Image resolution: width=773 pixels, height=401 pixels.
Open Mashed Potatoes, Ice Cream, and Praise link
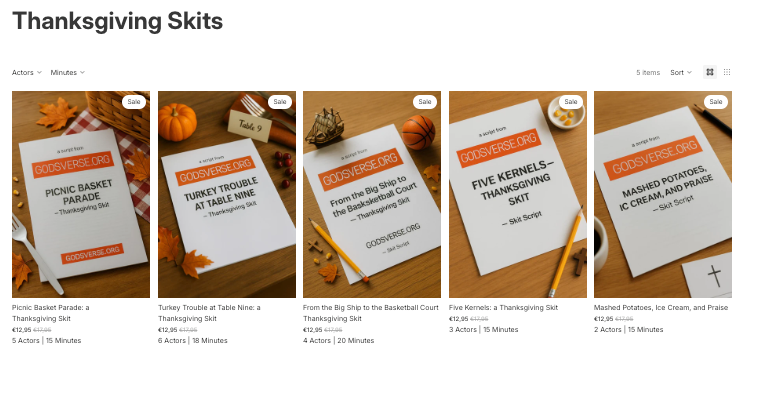661,307
